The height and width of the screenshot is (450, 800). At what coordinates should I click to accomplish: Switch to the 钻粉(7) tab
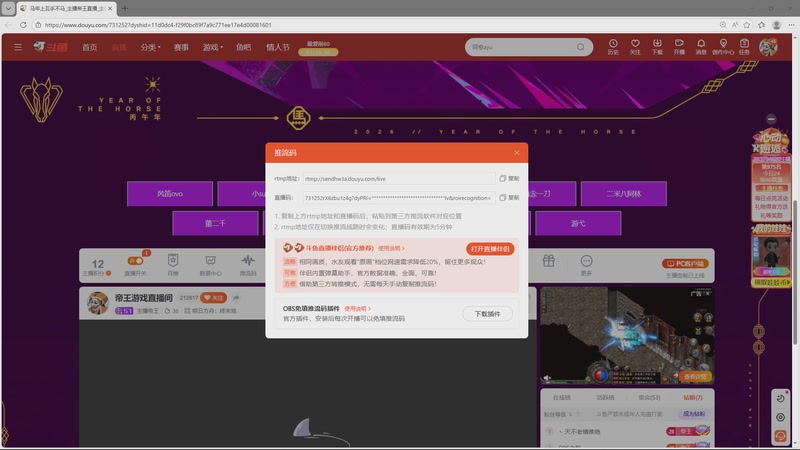tap(692, 397)
